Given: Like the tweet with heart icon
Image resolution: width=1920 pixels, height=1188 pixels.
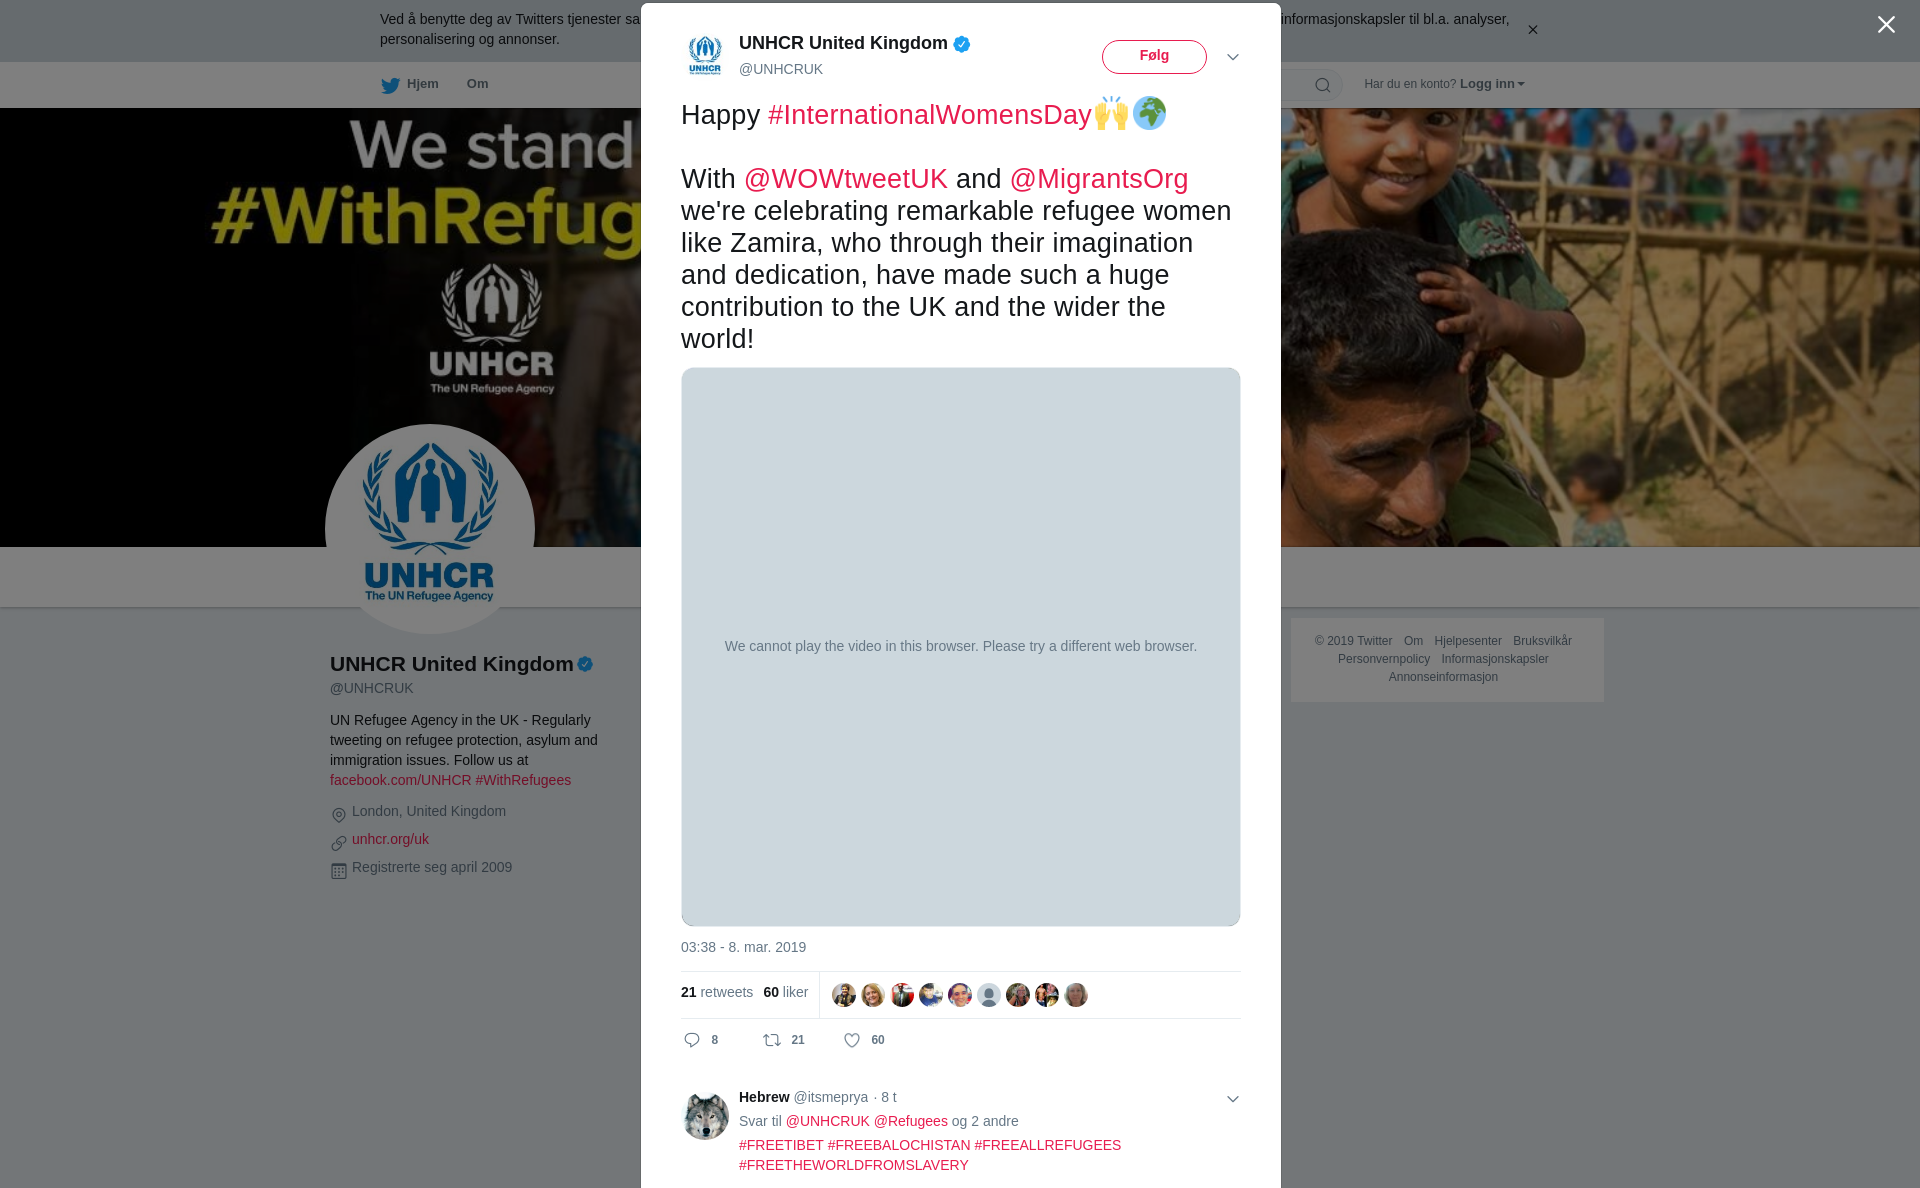Looking at the screenshot, I should pos(852,1040).
